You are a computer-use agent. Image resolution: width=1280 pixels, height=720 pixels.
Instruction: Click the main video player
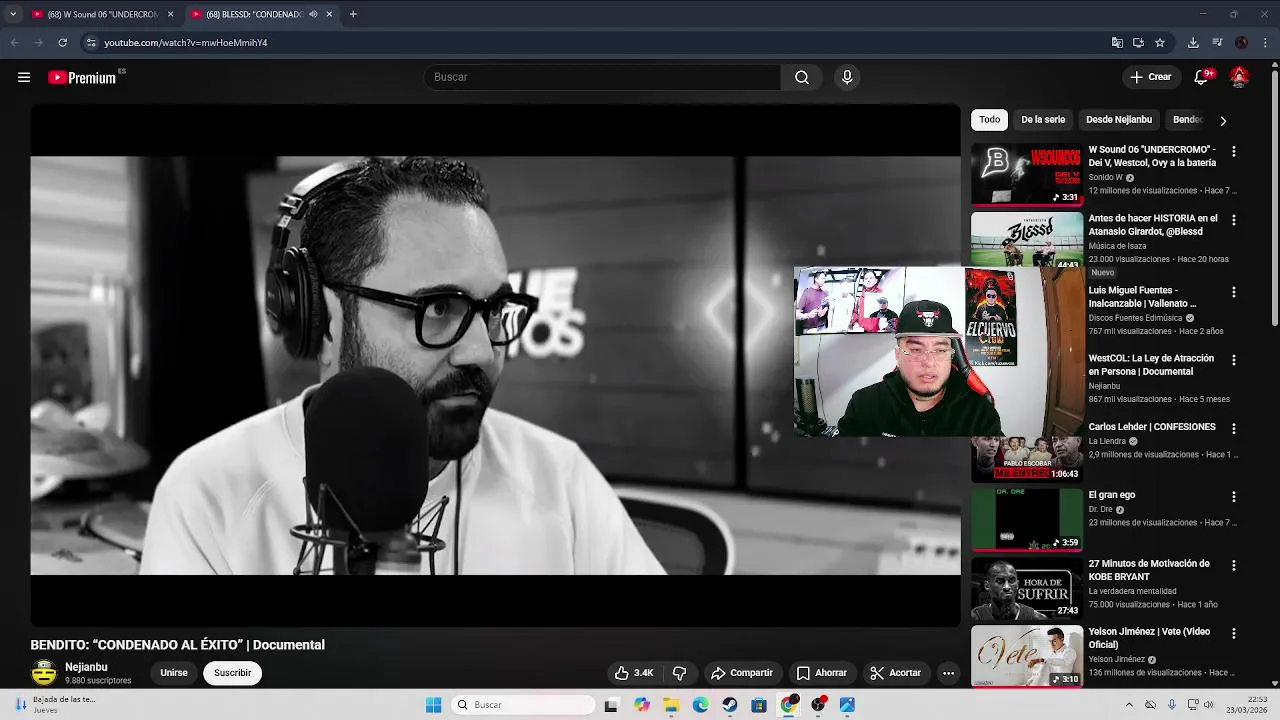[x=495, y=365]
